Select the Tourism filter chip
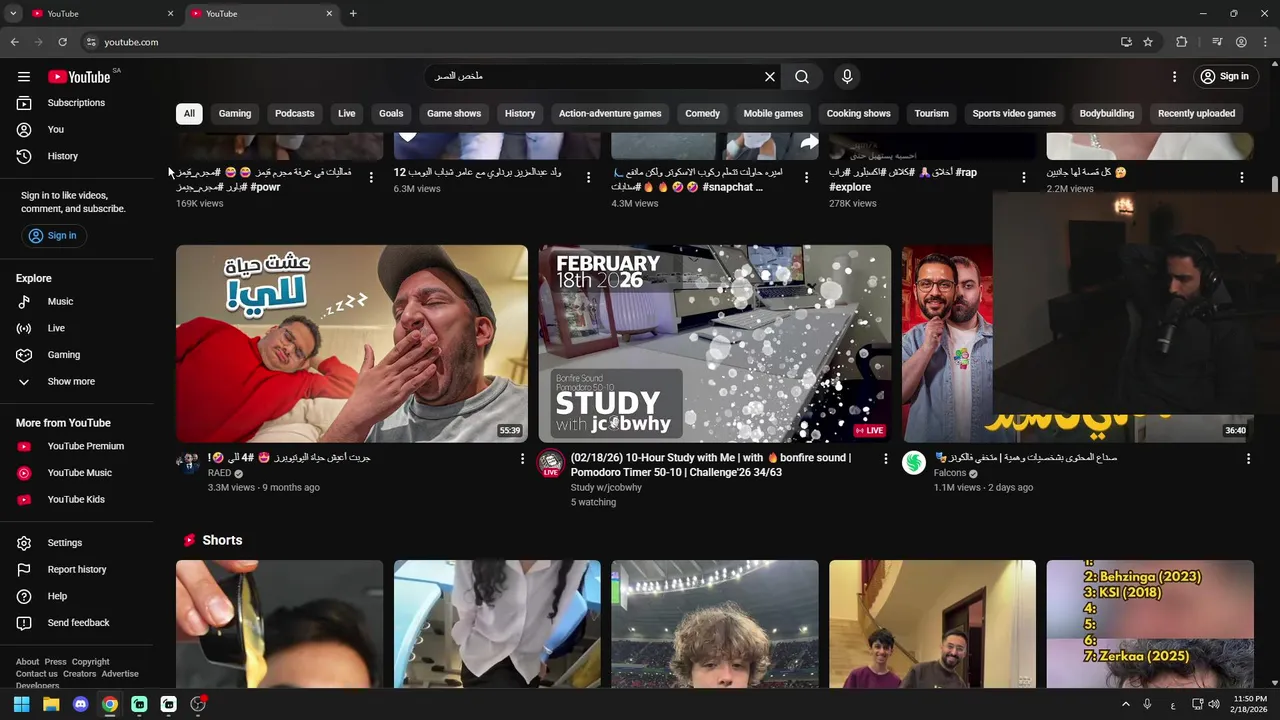 coord(931,114)
